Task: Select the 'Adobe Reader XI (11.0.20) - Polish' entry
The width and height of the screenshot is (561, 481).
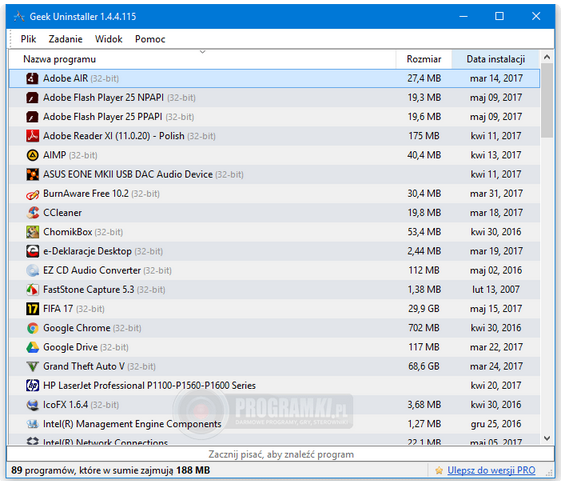Action: click(x=114, y=136)
